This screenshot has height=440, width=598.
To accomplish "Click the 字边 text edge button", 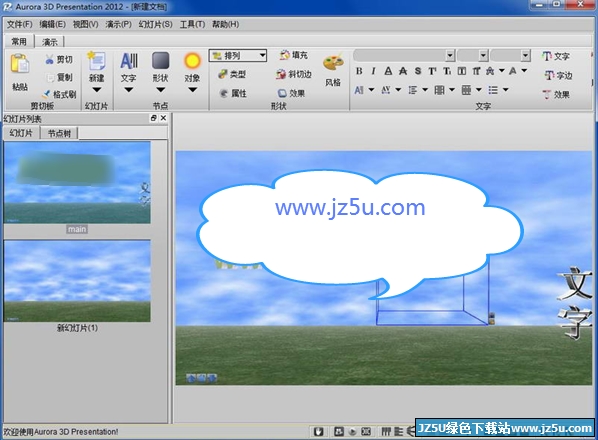I will point(558,75).
